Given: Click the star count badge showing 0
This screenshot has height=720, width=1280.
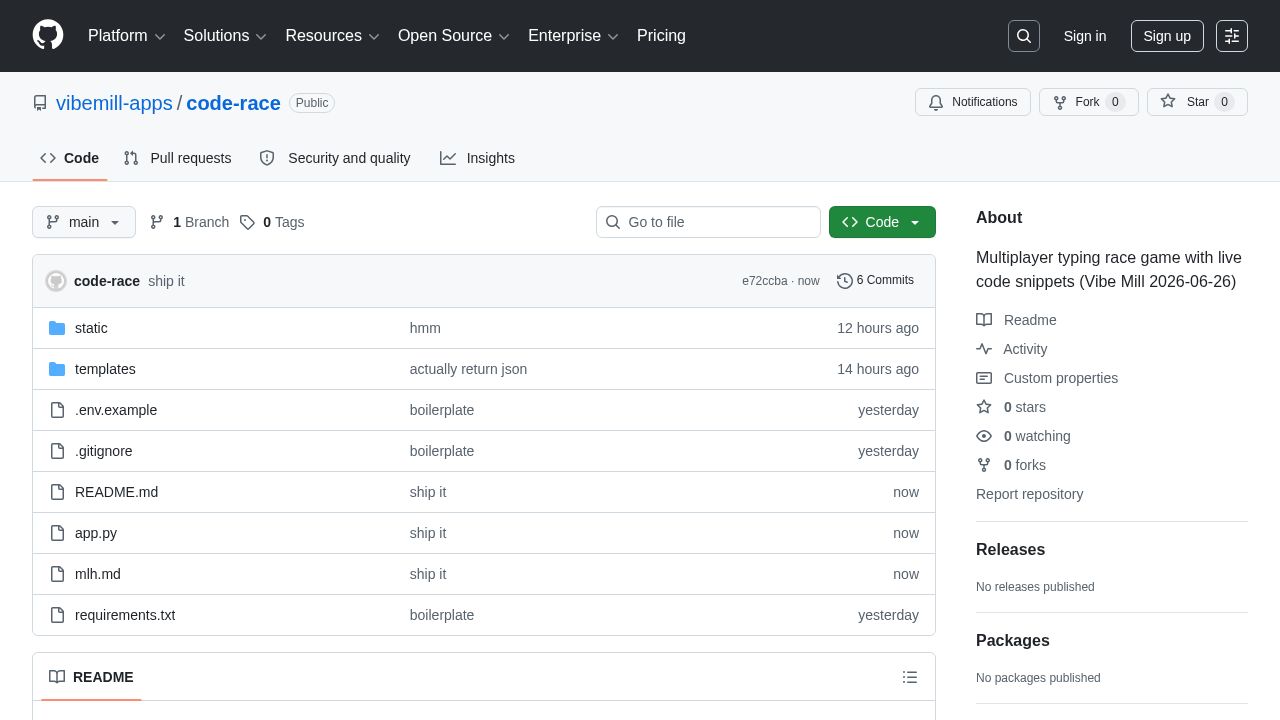Looking at the screenshot, I should coord(1224,102).
